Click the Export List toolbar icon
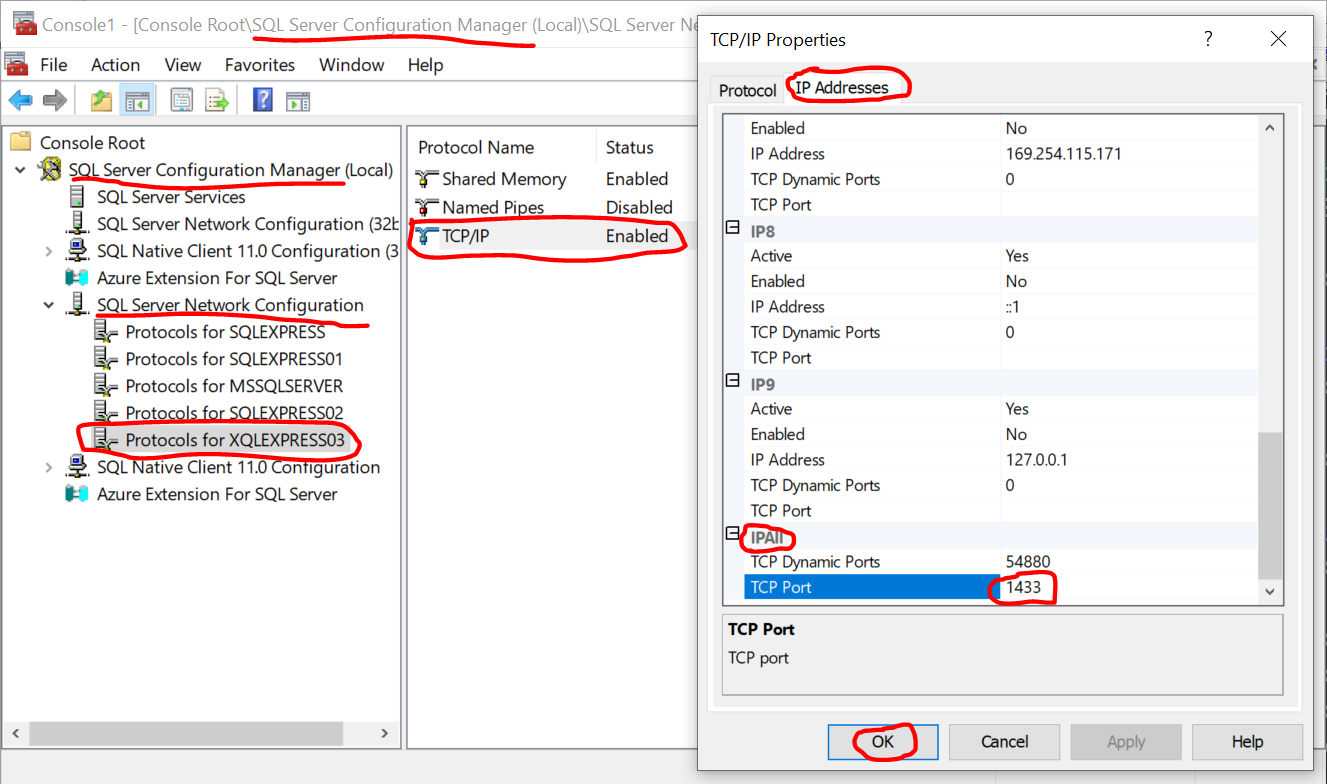The width and height of the screenshot is (1327, 784). (216, 100)
